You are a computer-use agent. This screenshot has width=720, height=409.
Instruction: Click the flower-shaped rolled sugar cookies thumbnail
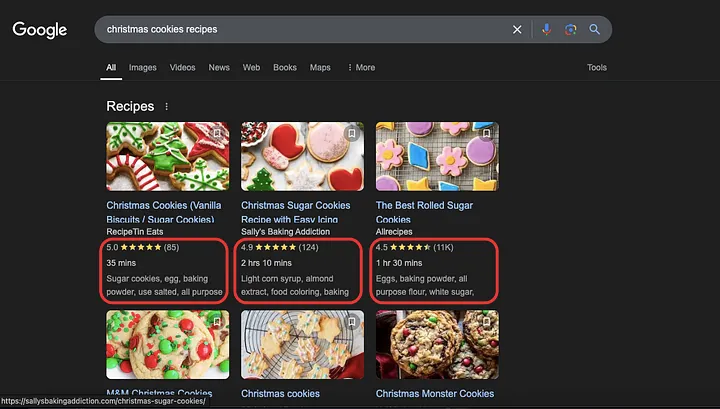[437, 156]
